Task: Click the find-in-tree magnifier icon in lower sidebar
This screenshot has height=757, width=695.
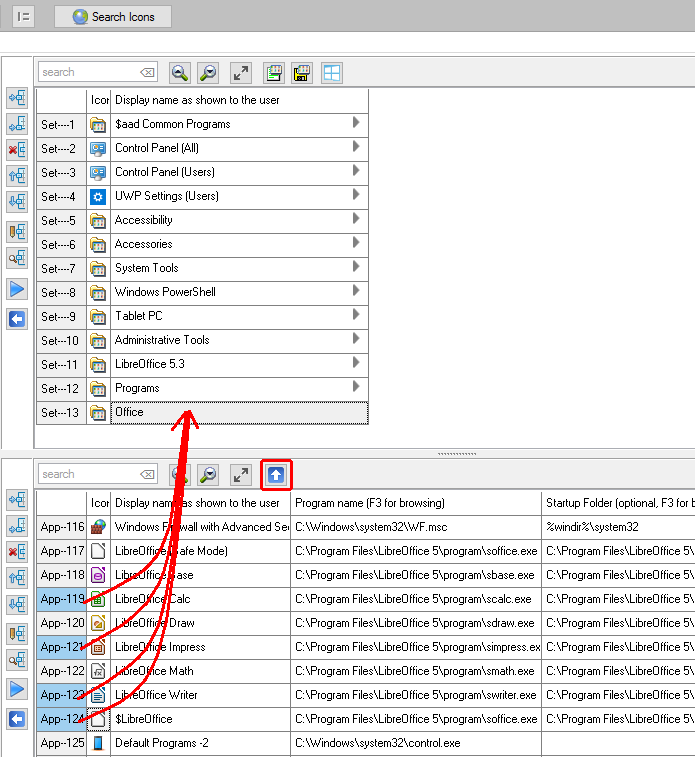Action: click(17, 660)
